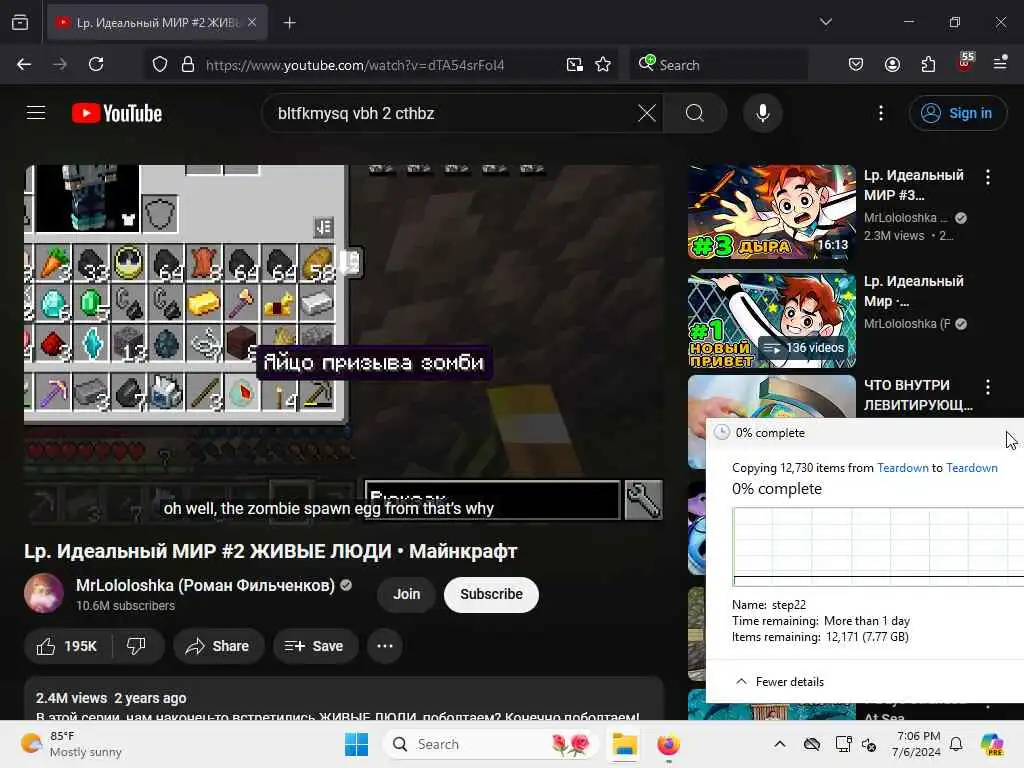Open Copilot preview icon in taskbar
Screen dimensions: 1024x768
992,744
